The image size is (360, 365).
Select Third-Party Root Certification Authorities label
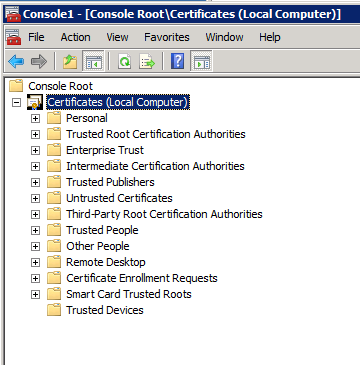[164, 214]
